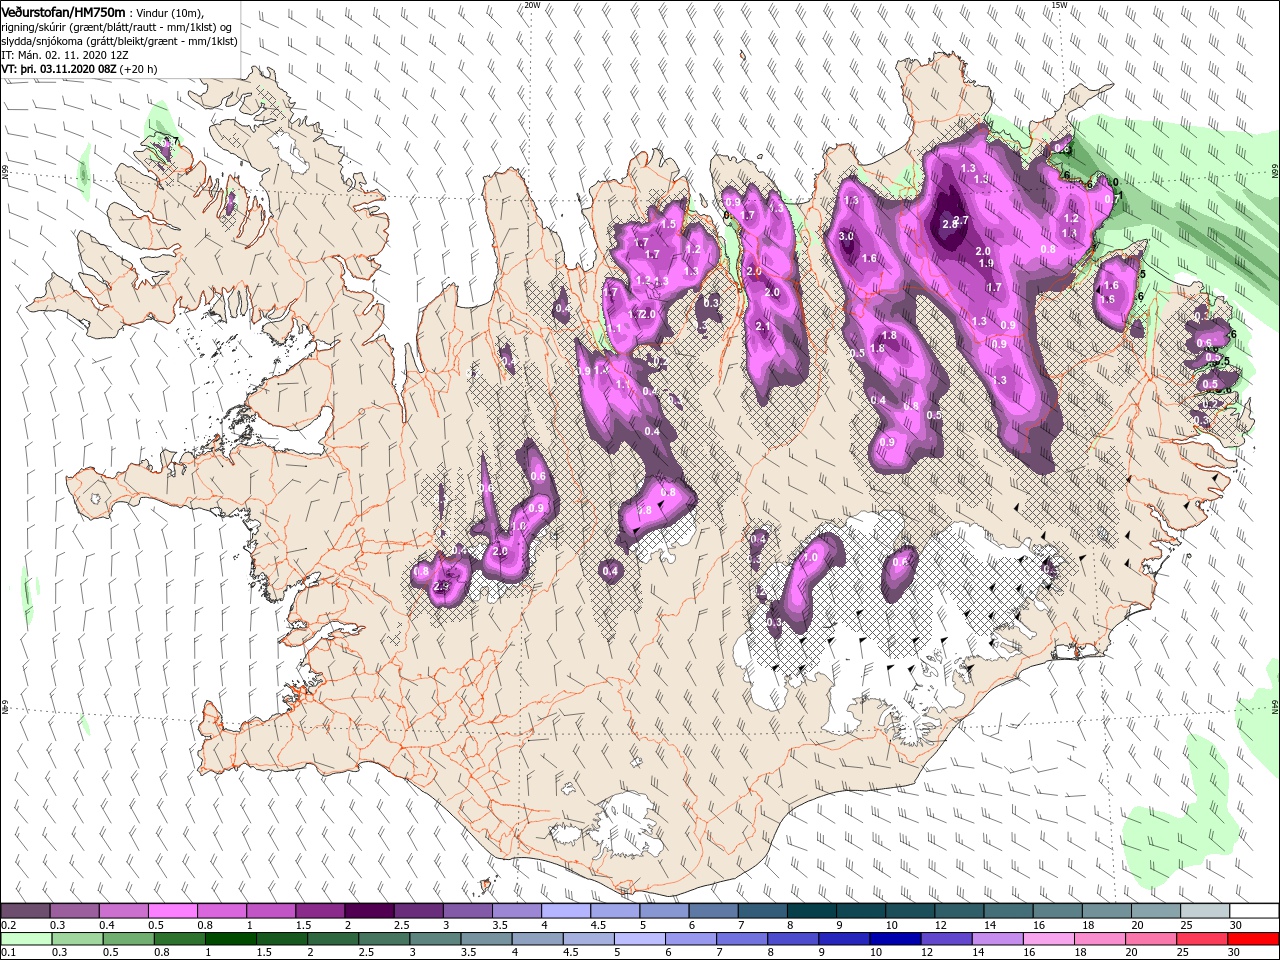1280x960 pixels.
Task: Select snow legend swatch between 0.5 and 0.8
Action: click(x=173, y=911)
